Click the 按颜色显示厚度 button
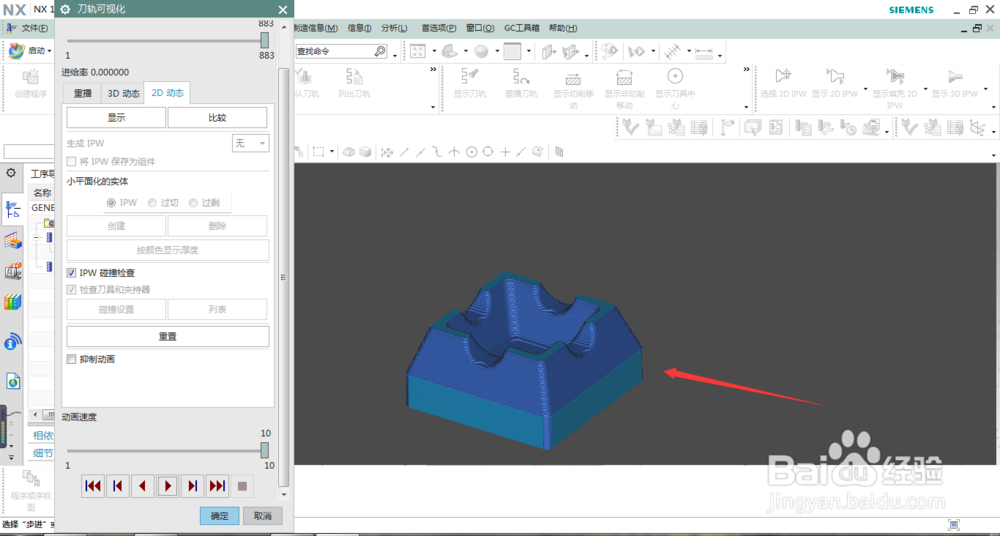The image size is (1000, 536). coord(168,250)
